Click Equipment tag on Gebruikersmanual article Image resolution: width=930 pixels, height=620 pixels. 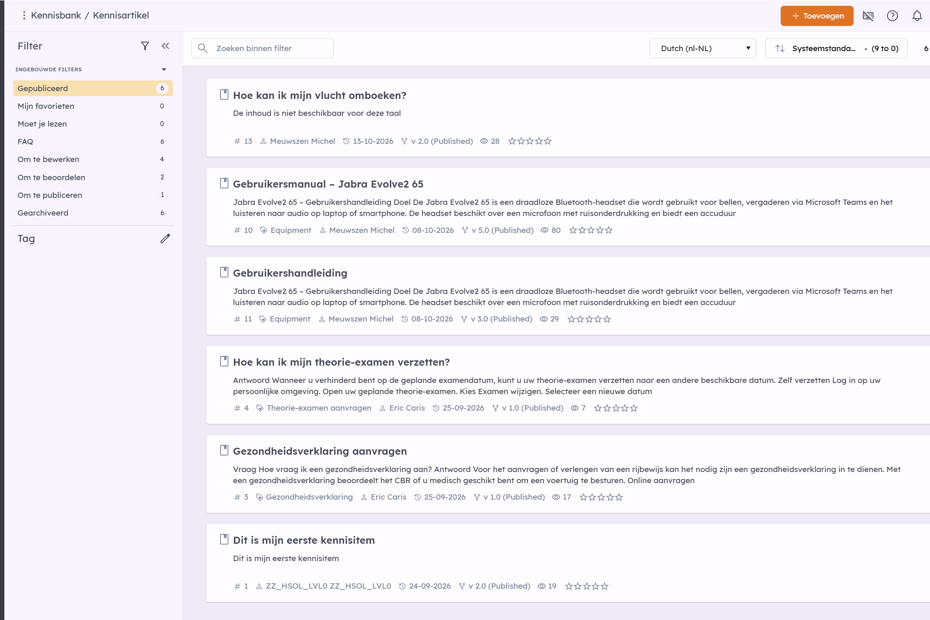pyautogui.click(x=291, y=230)
